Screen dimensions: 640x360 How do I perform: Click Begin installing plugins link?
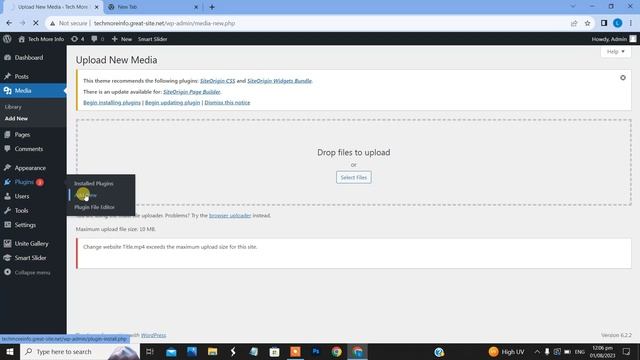112,102
